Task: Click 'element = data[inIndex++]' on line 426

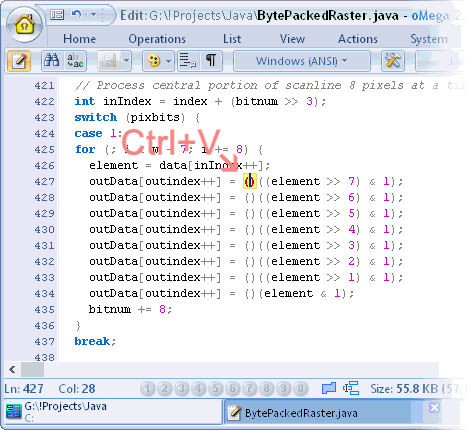Action: (176, 165)
